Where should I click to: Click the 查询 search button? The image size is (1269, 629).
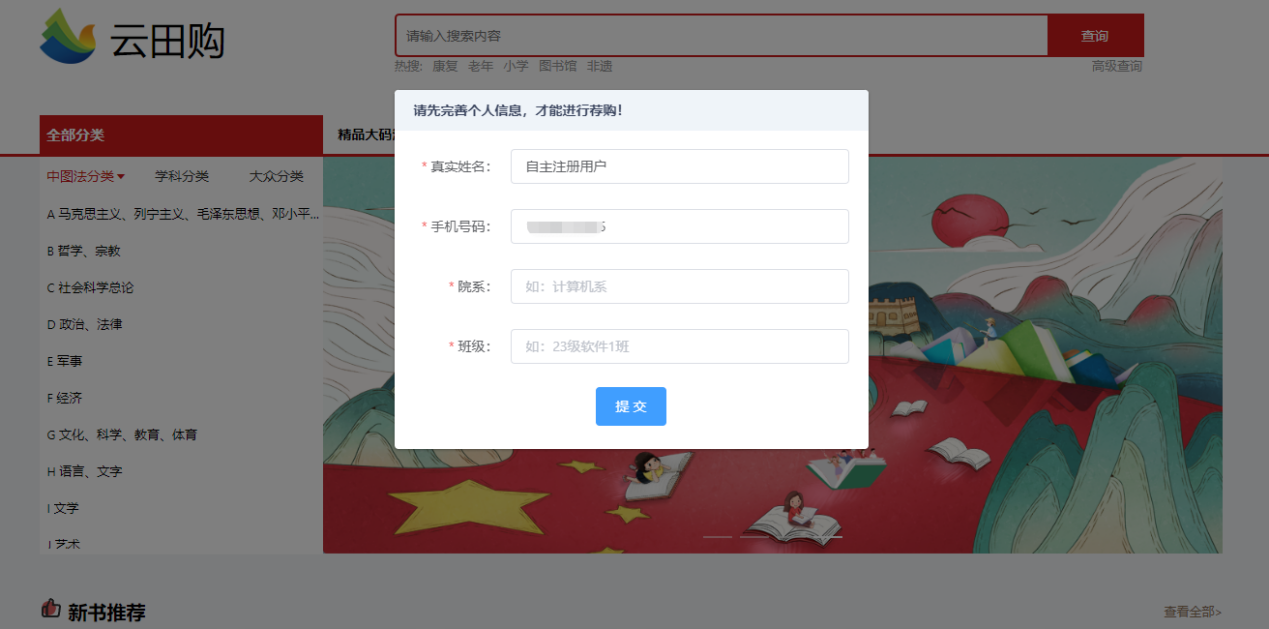coord(1095,36)
